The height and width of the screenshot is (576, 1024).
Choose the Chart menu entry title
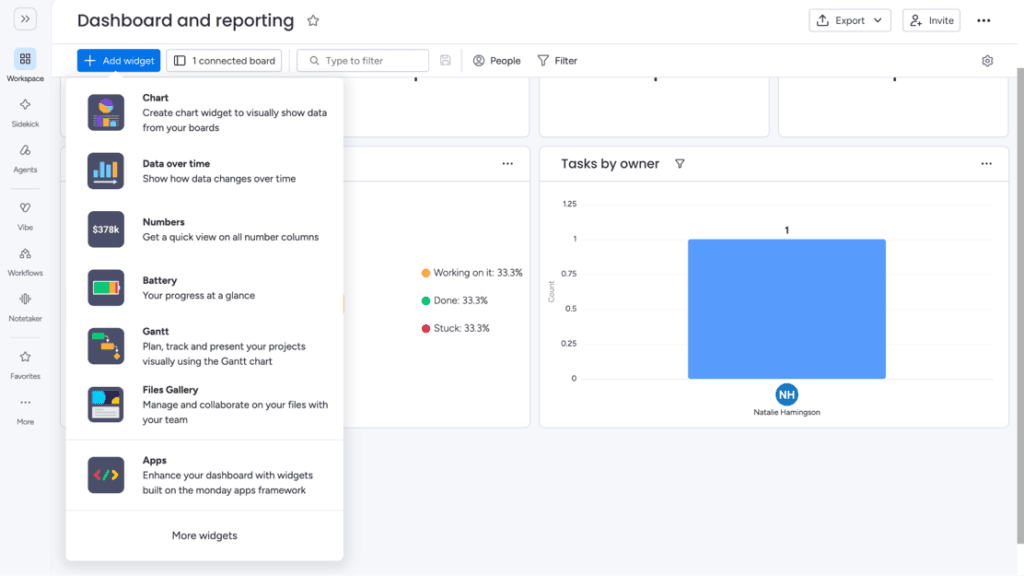point(155,97)
